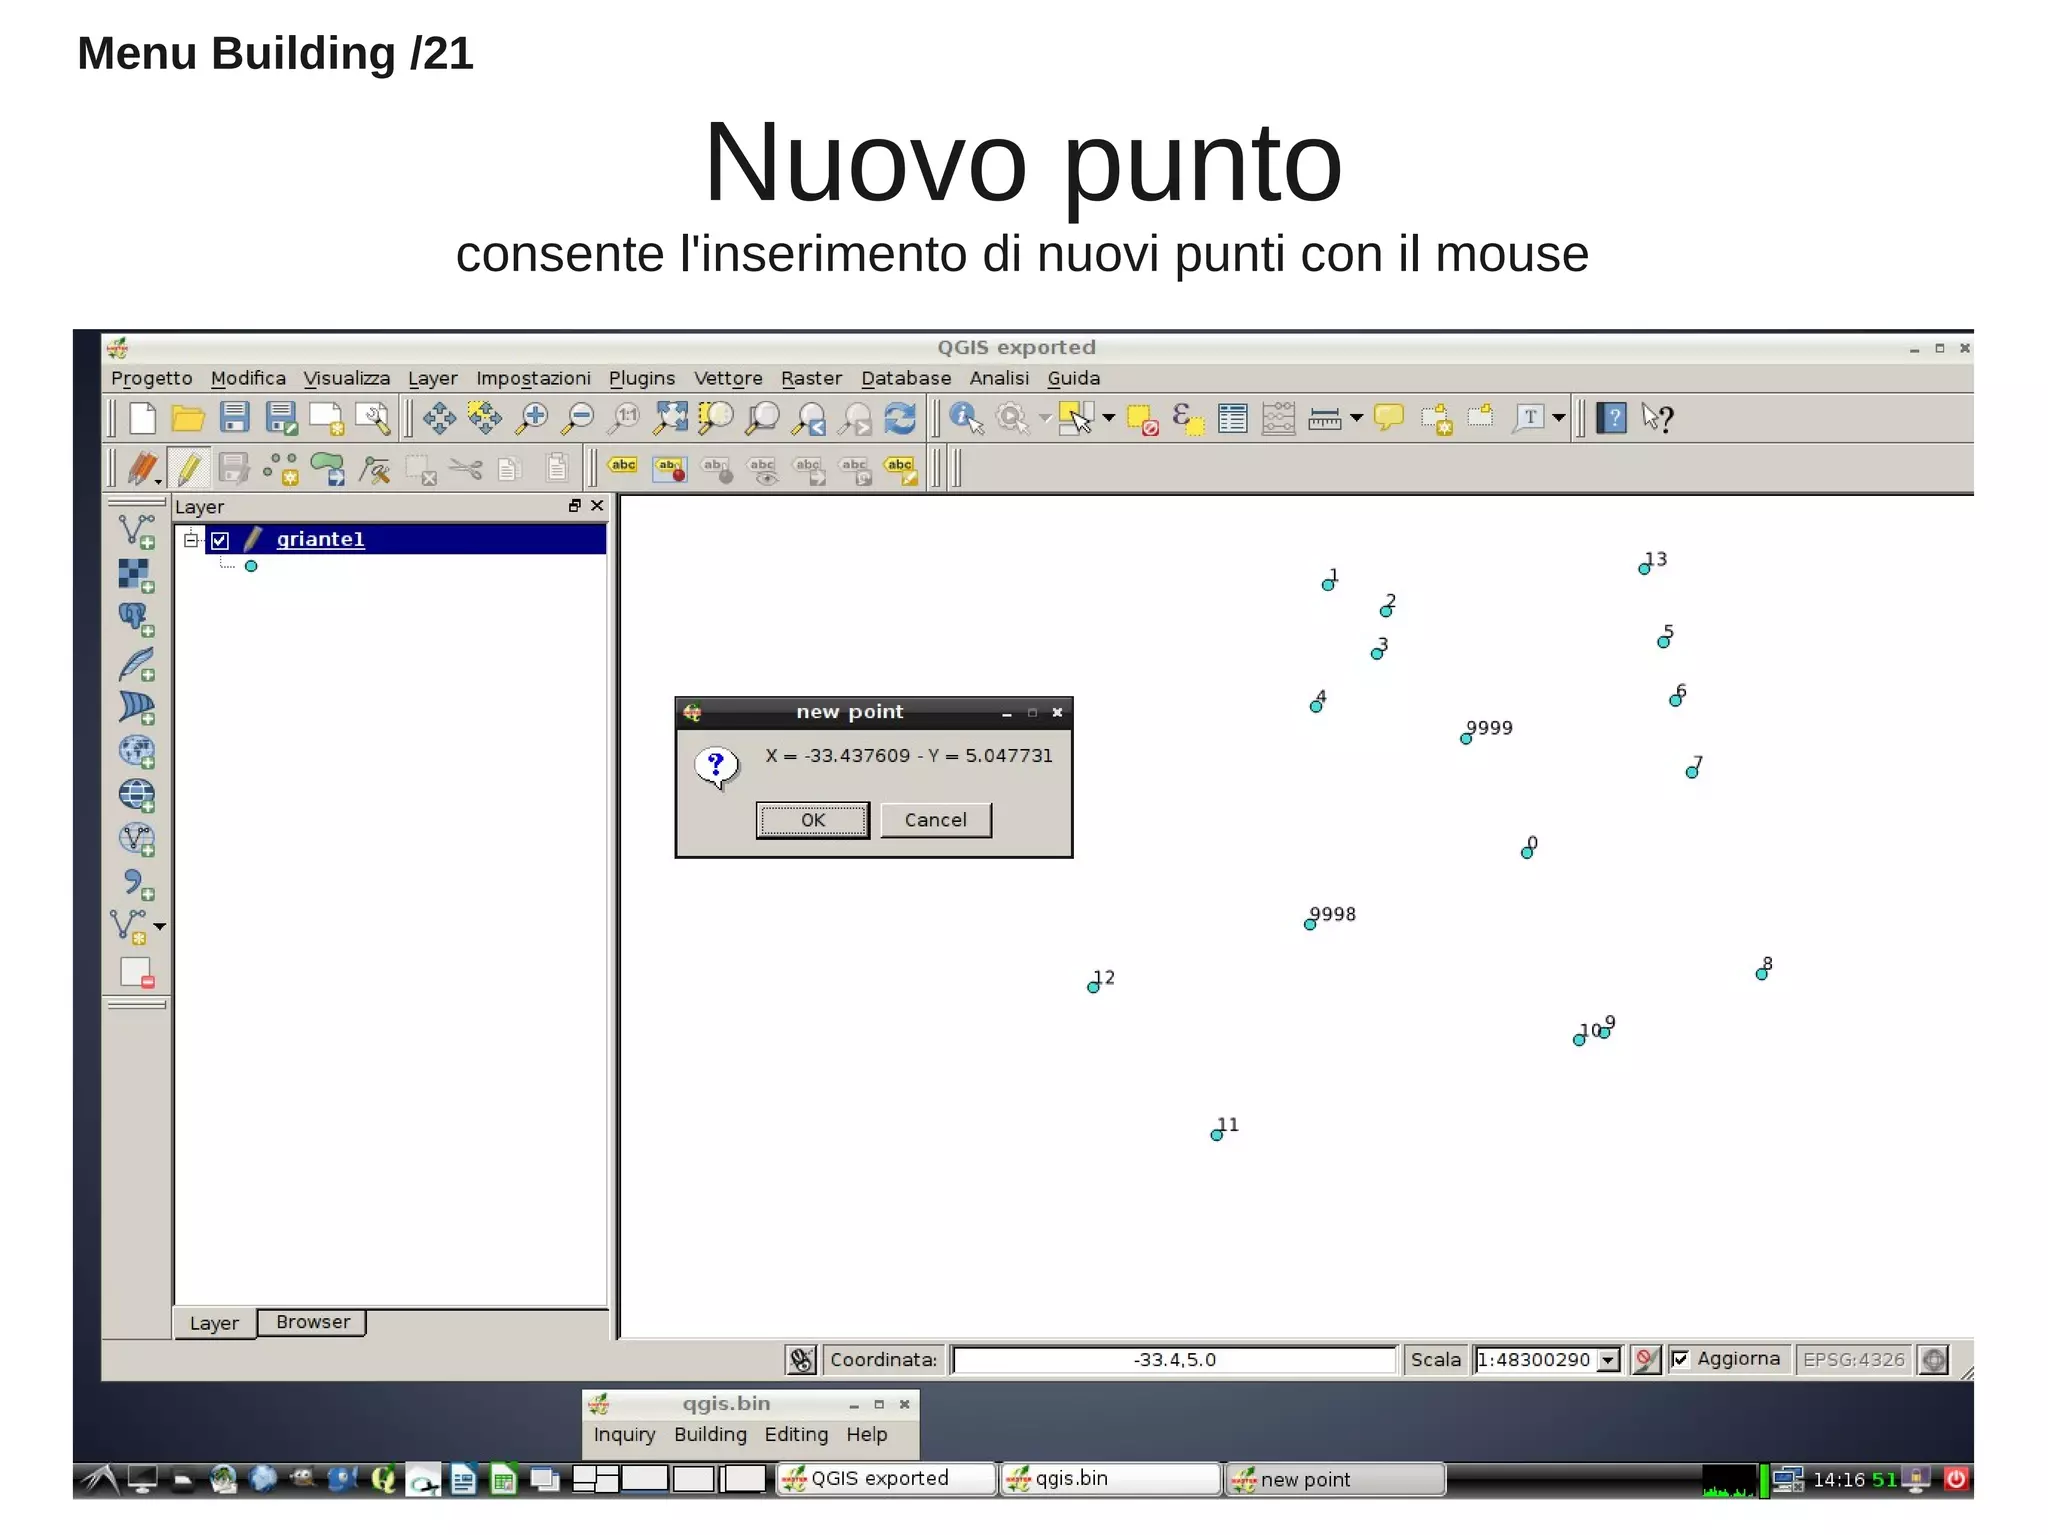The width and height of the screenshot is (2048, 1535).
Task: Switch to the Layer panel tab
Action: pyautogui.click(x=214, y=1323)
